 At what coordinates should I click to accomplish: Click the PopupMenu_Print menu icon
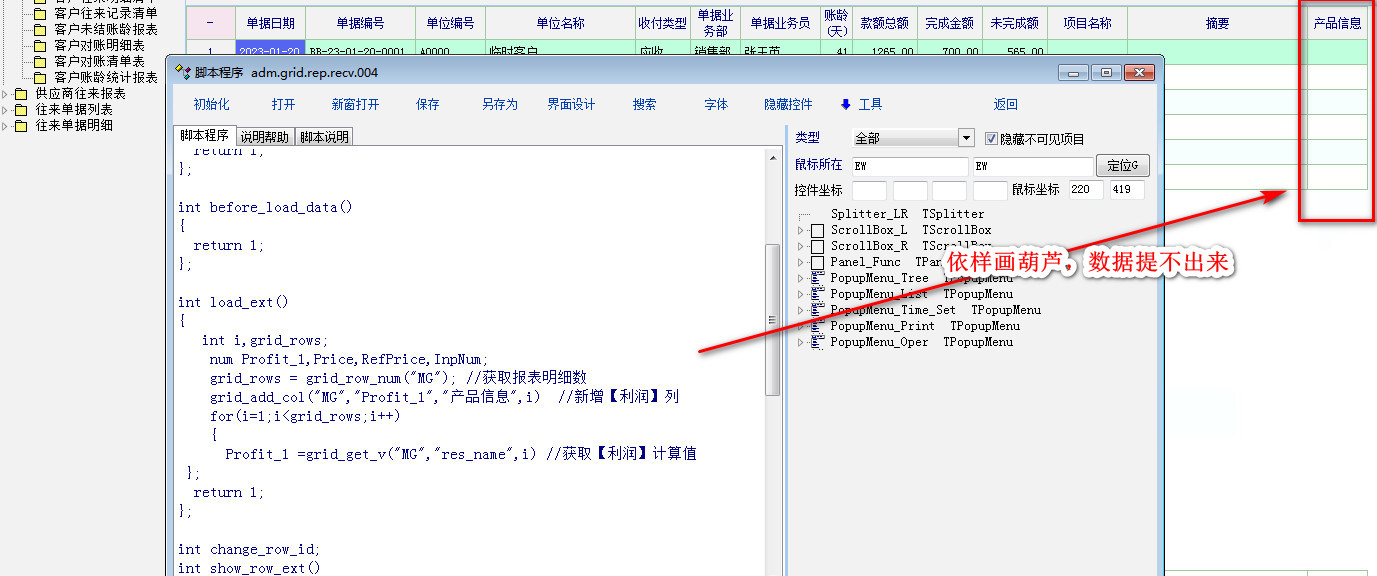[x=817, y=326]
